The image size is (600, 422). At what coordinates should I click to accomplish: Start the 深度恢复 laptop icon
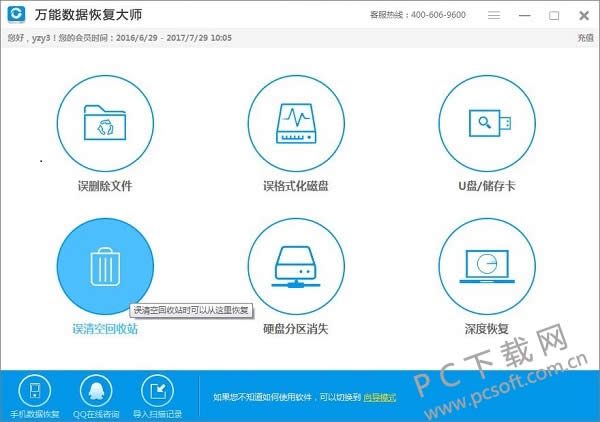pos(487,266)
